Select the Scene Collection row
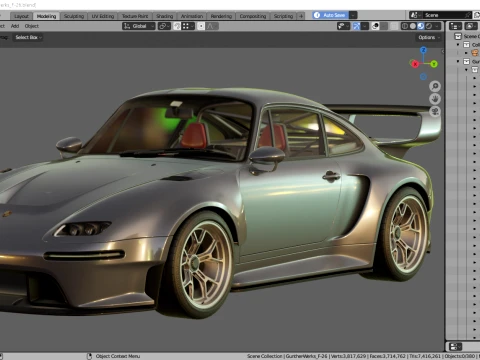480x360 pixels. tap(464, 36)
